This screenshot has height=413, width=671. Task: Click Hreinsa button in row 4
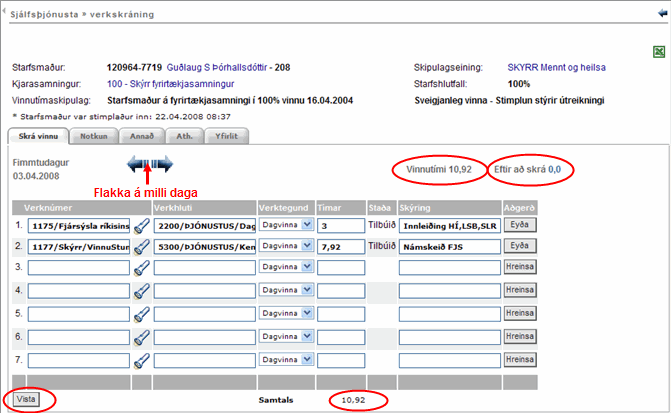[x=520, y=290]
